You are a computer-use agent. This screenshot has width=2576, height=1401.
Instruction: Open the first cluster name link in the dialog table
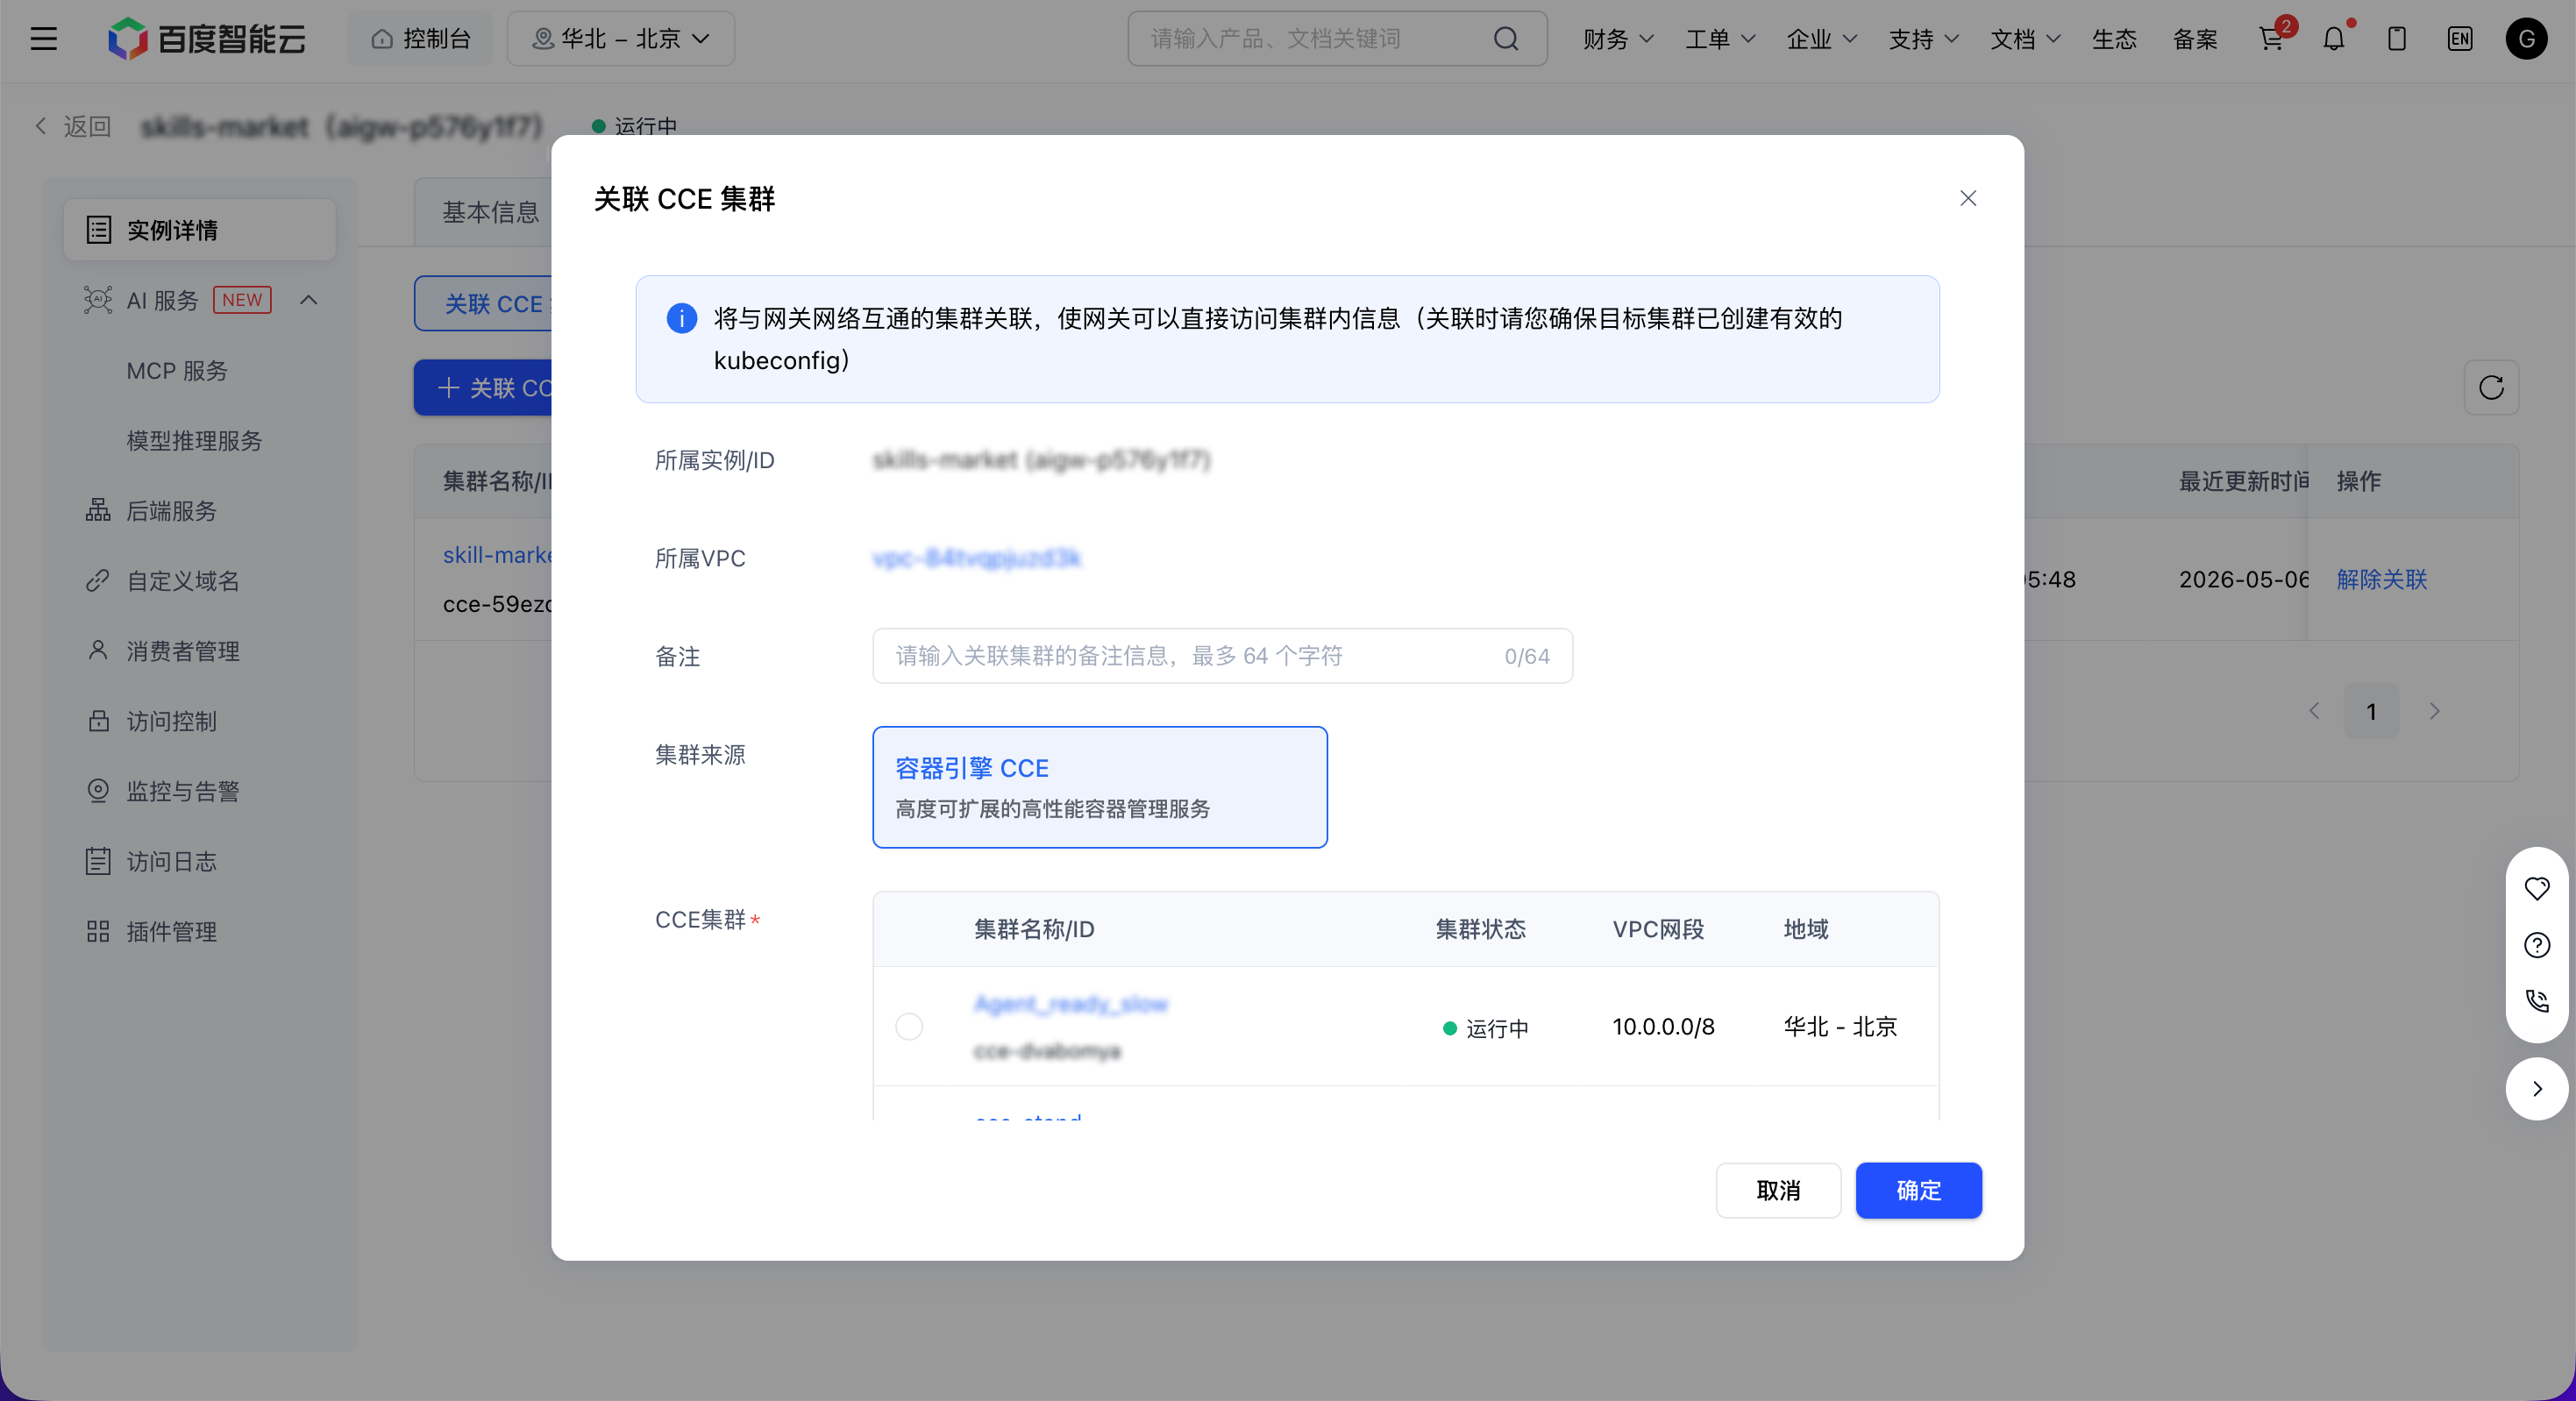click(1071, 1003)
